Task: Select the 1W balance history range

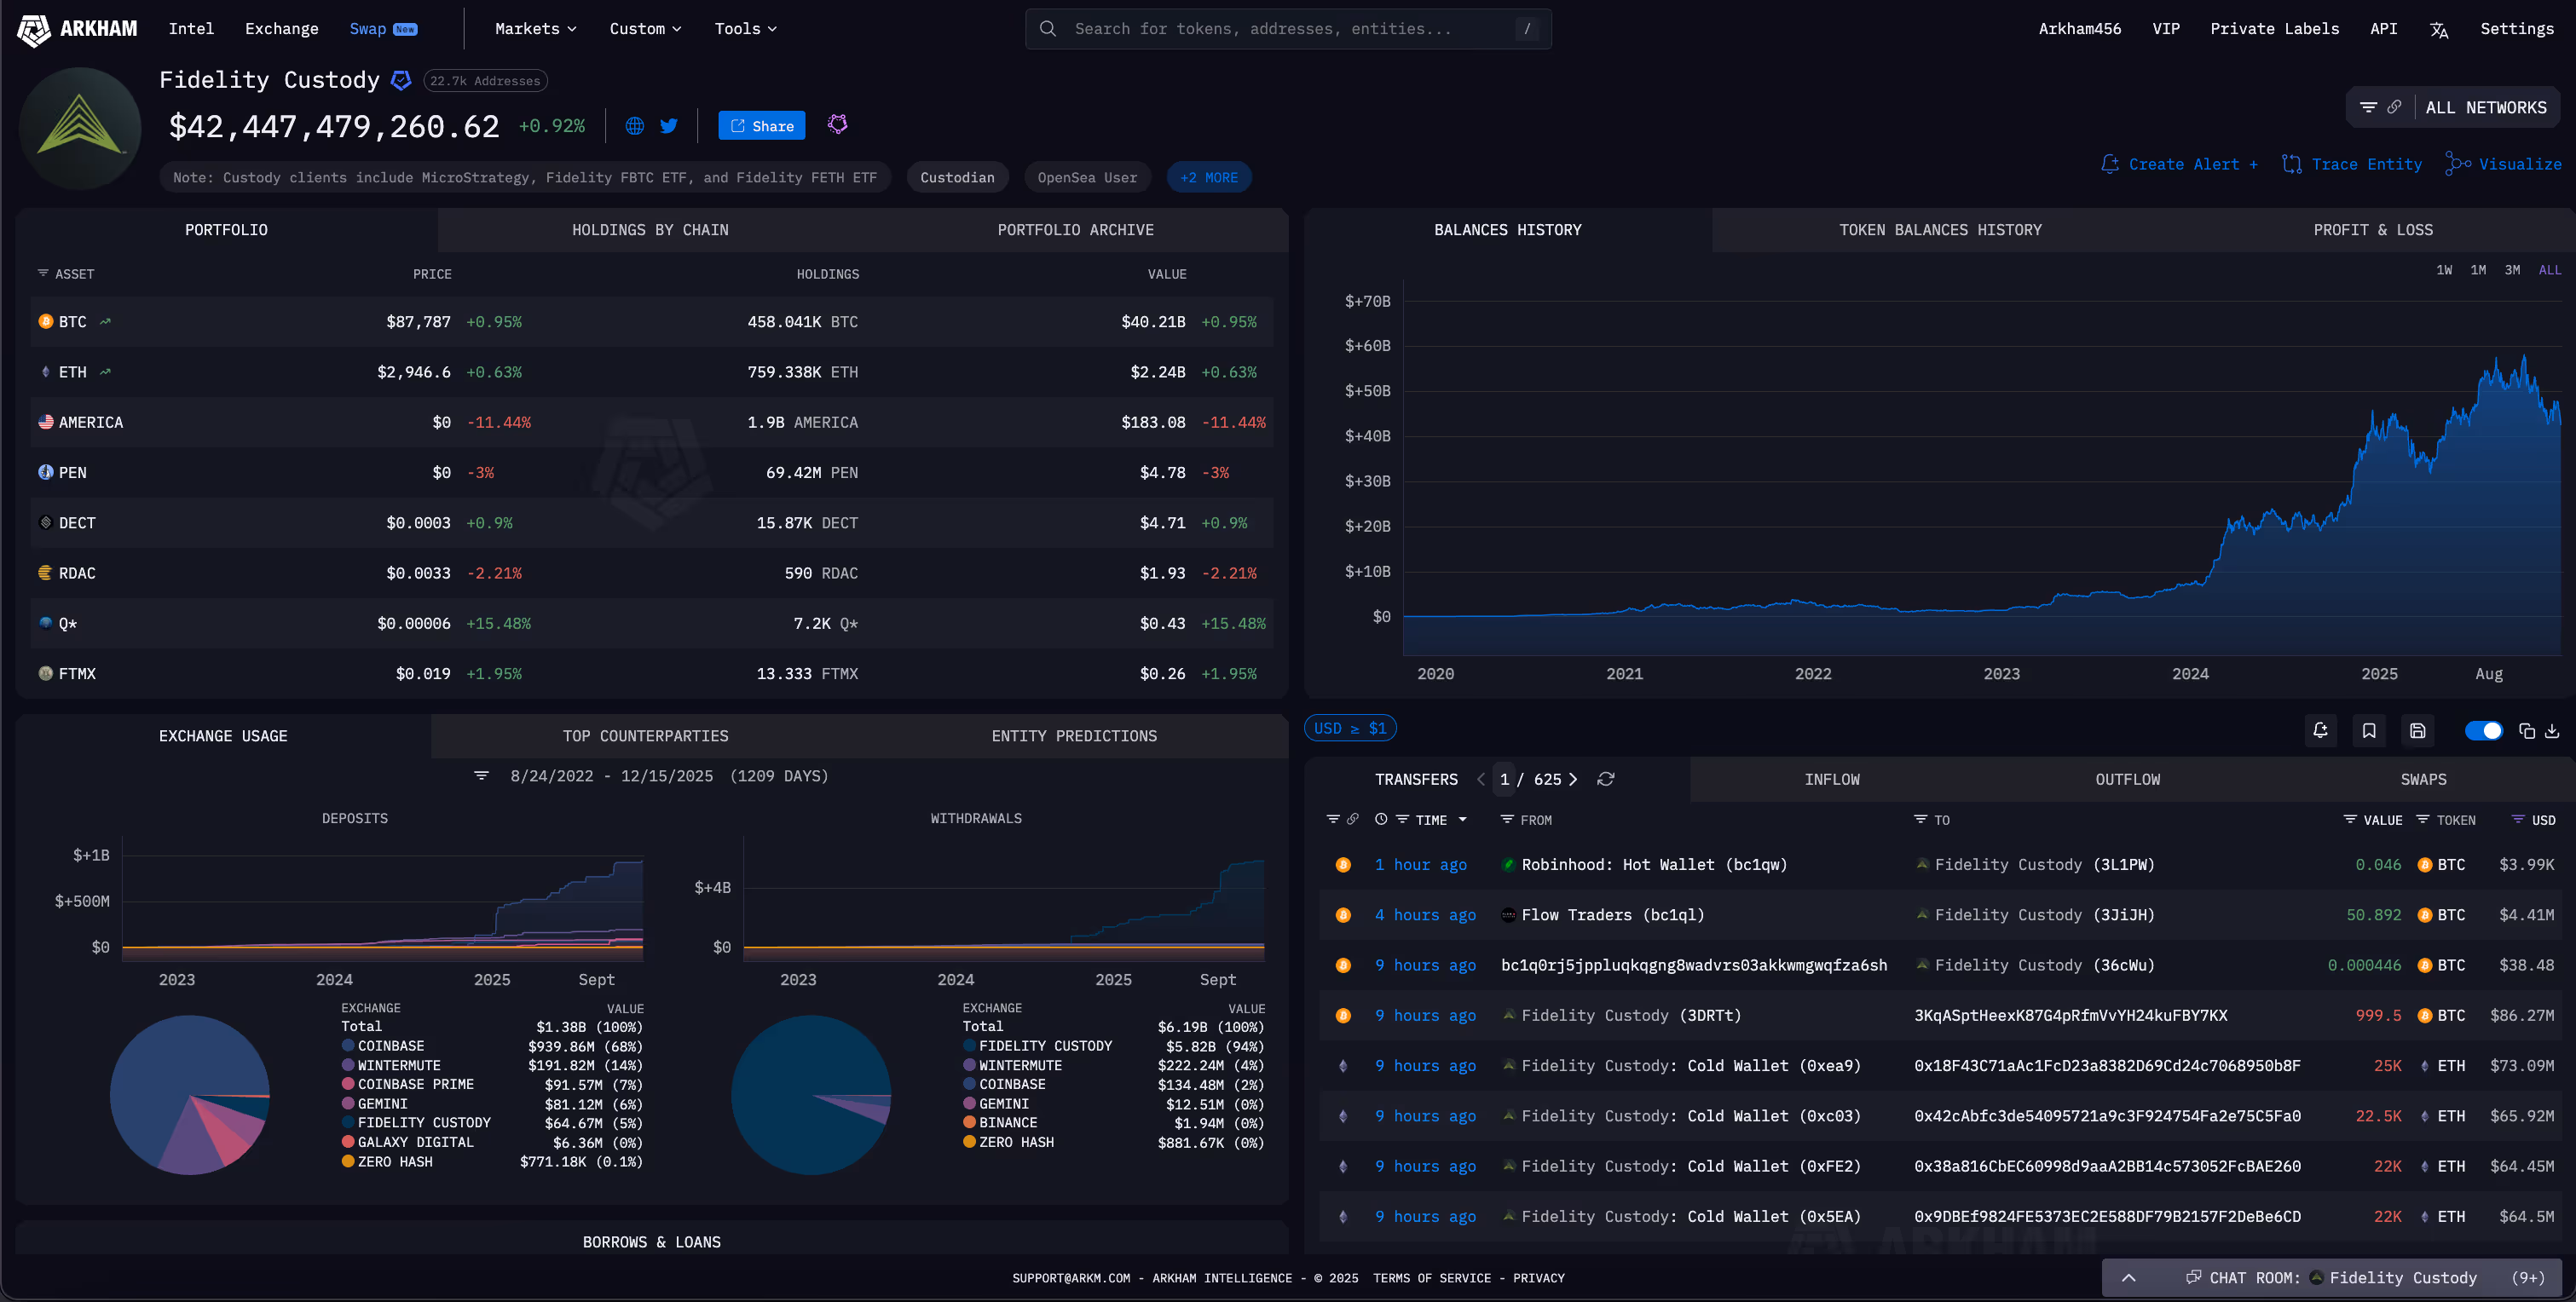Action: coord(2444,270)
